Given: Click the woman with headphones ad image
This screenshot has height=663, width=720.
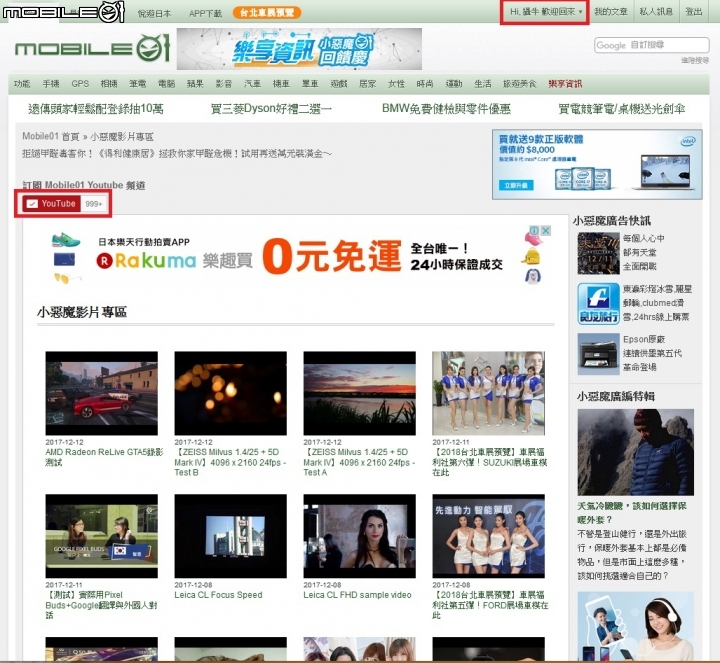Looking at the screenshot, I should pos(636,626).
